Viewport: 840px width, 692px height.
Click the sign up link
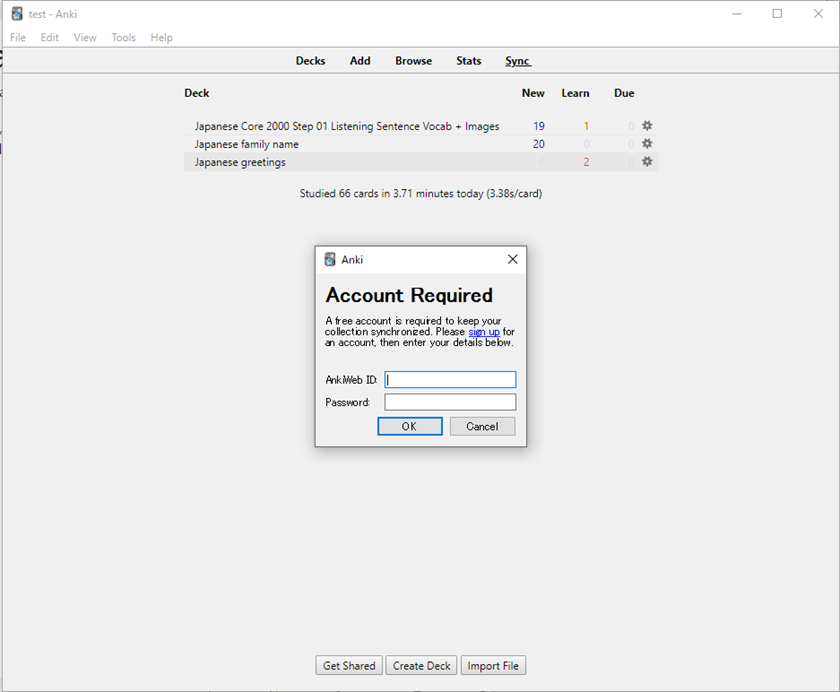tap(484, 332)
